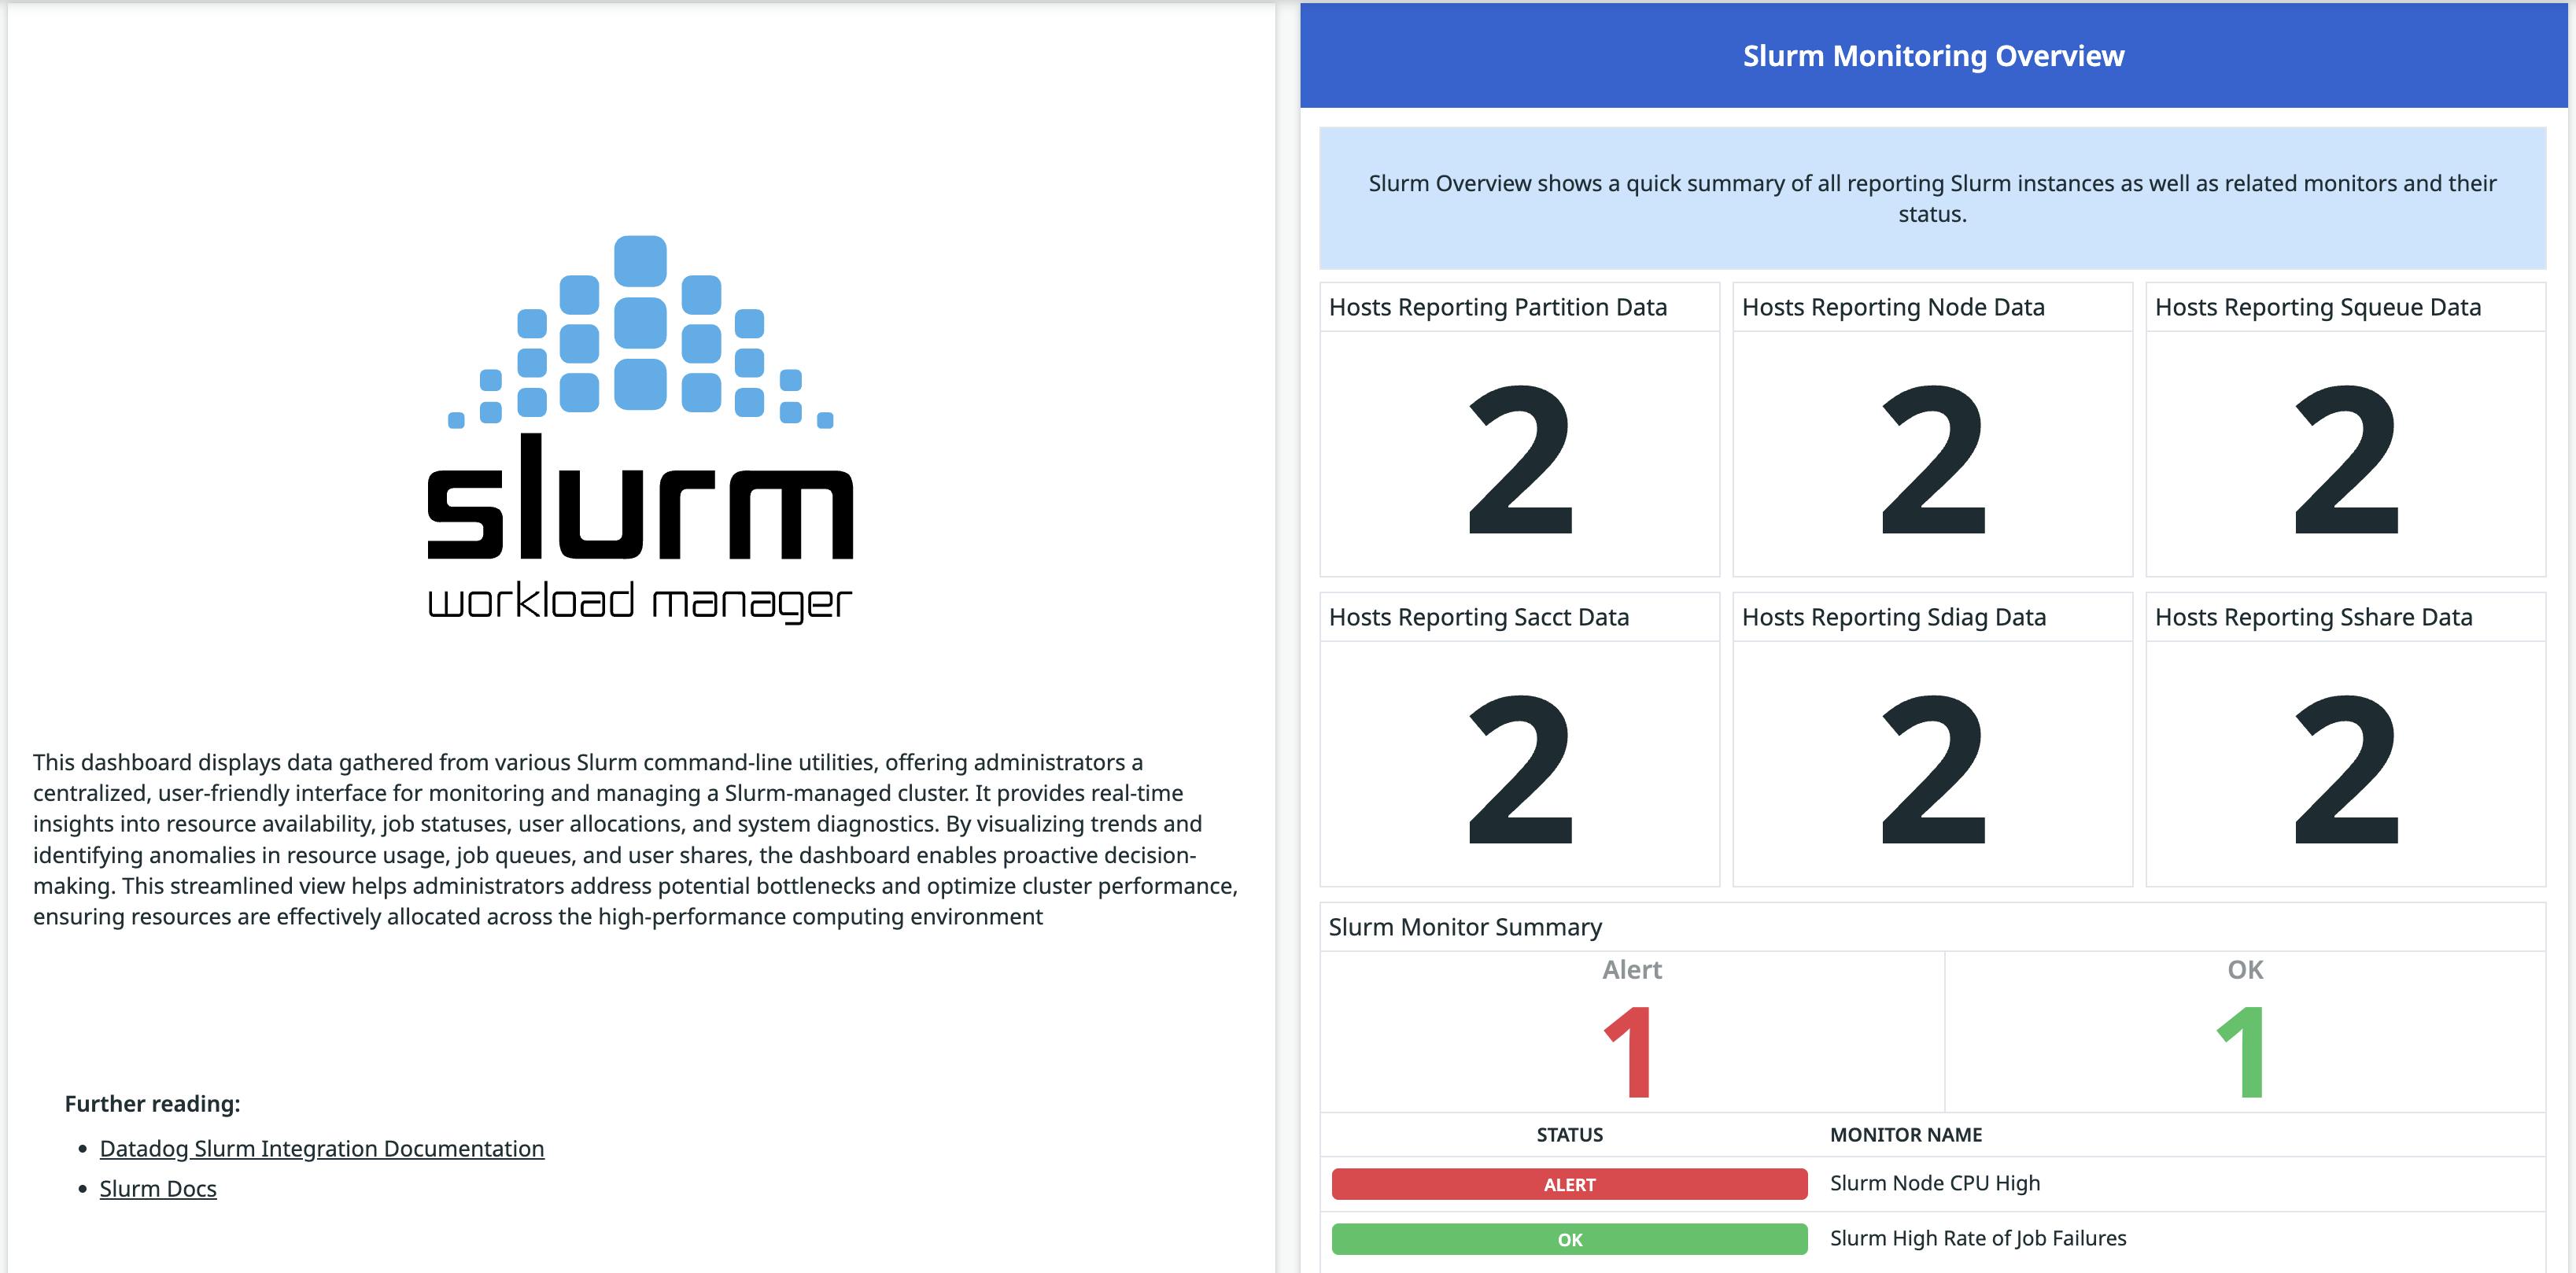2576x1273 pixels.
Task: Open the Slurm Node CPU High monitor
Action: click(x=1934, y=1183)
